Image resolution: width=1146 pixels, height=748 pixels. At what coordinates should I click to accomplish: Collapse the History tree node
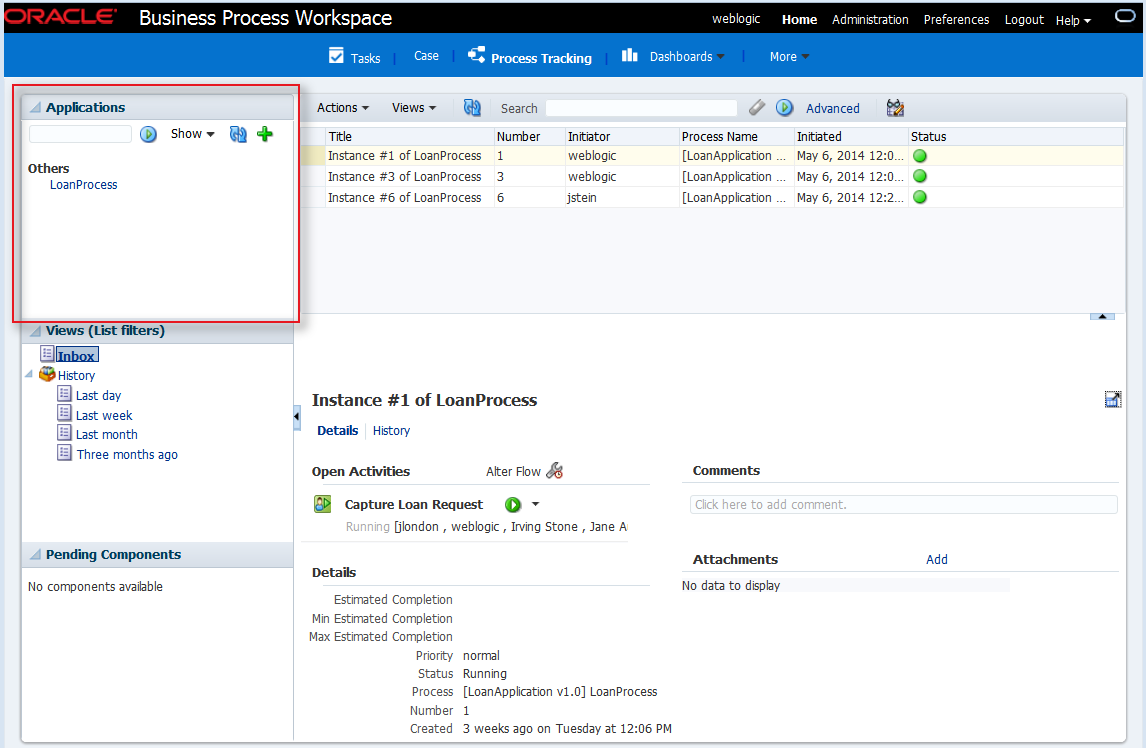click(x=30, y=375)
